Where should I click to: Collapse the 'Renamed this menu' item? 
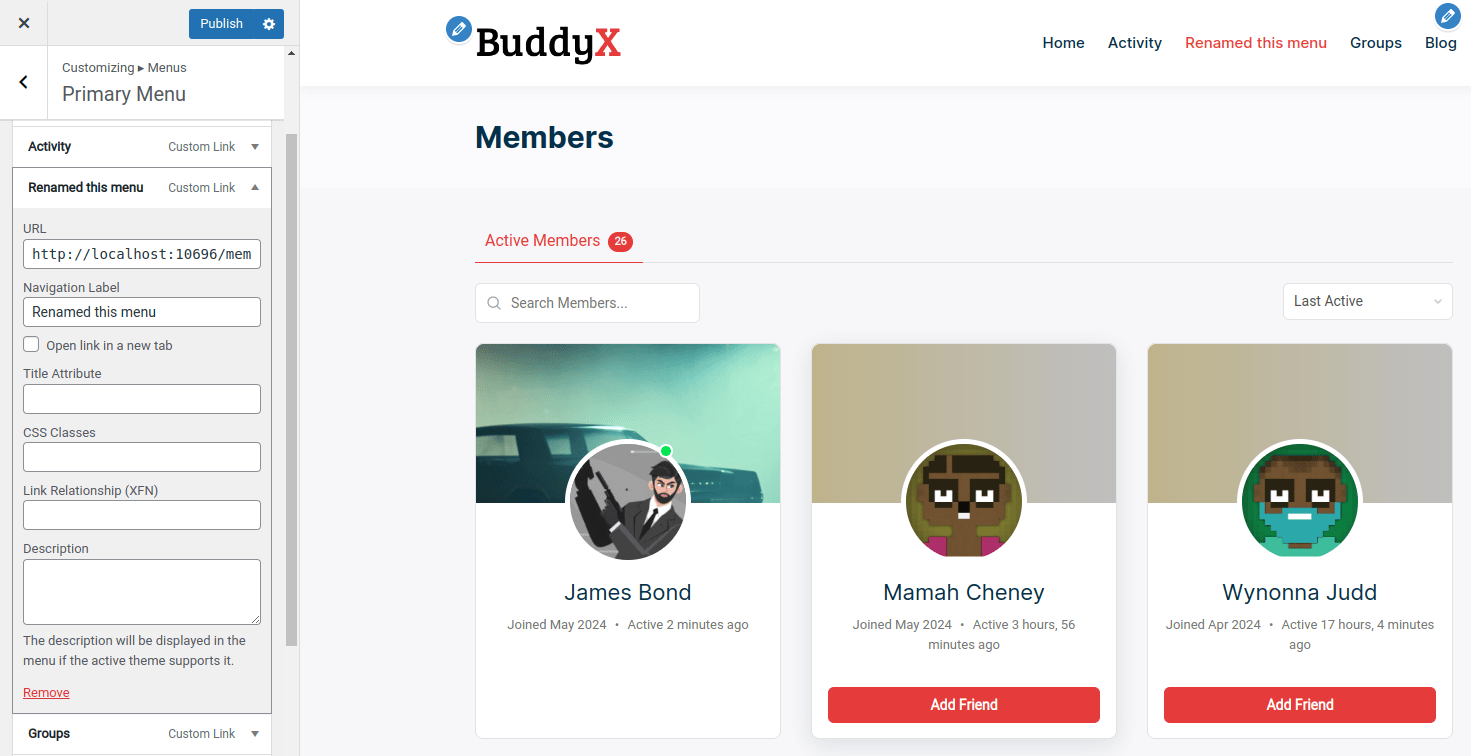click(255, 188)
